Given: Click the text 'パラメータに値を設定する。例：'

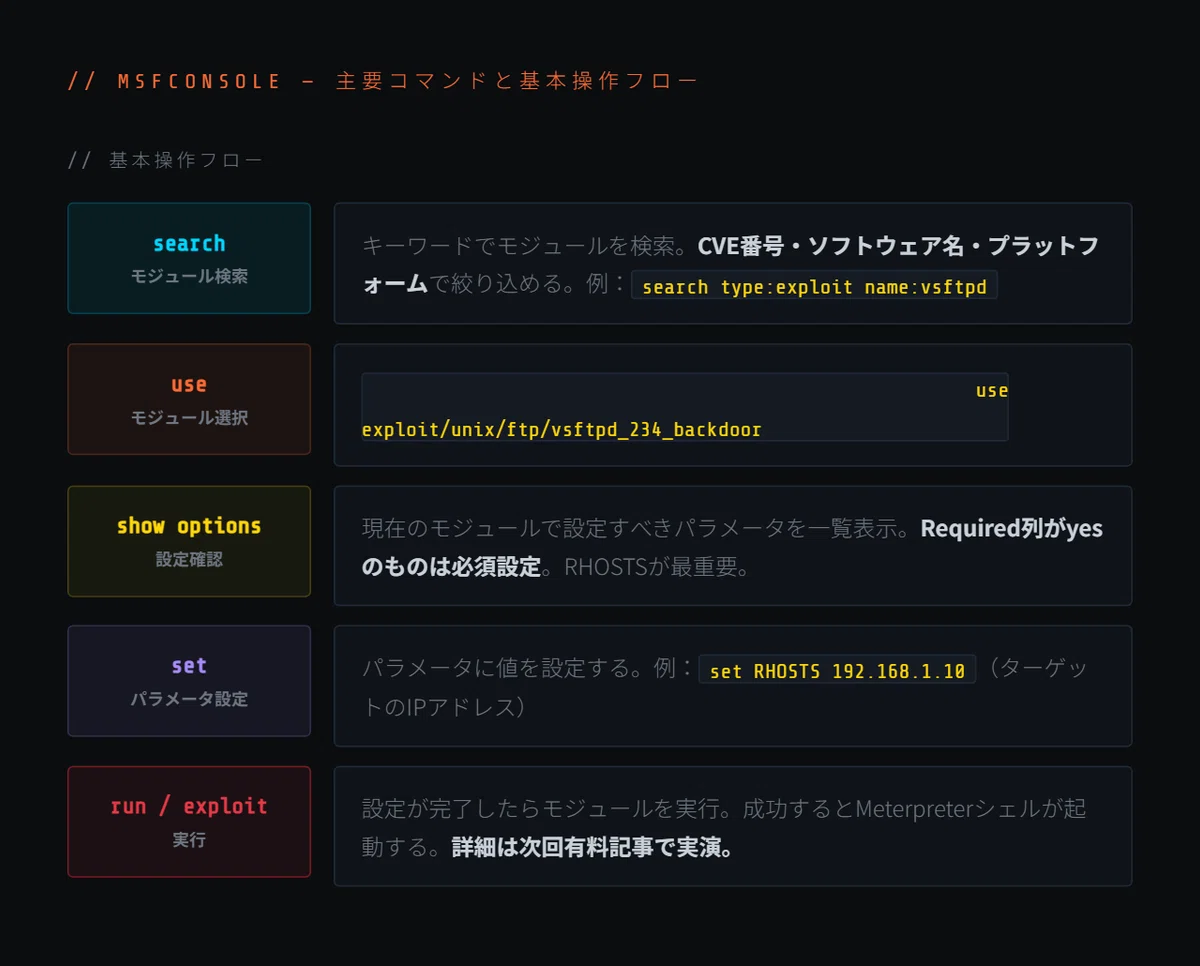Looking at the screenshot, I should pyautogui.click(x=528, y=669).
